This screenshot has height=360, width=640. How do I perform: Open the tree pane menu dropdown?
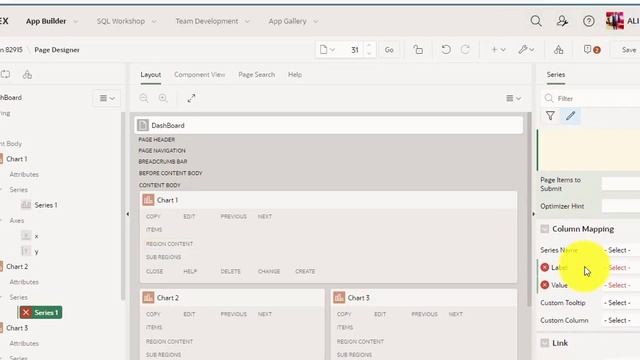pos(107,98)
